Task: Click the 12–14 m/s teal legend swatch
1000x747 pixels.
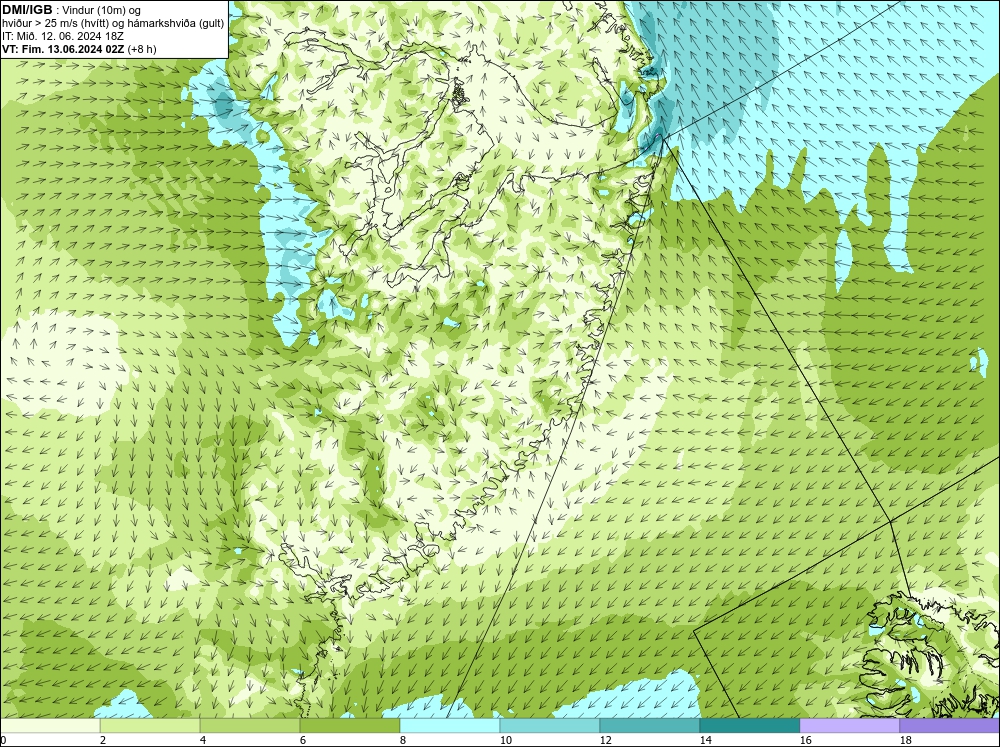Action: pos(650,725)
